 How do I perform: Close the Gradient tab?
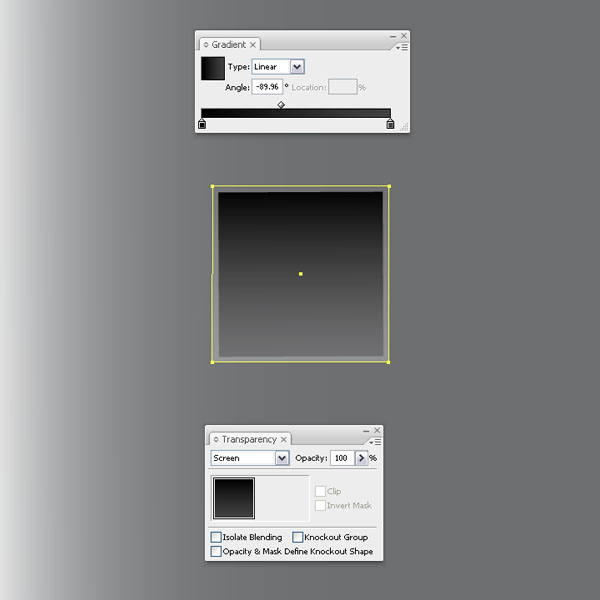click(x=253, y=45)
